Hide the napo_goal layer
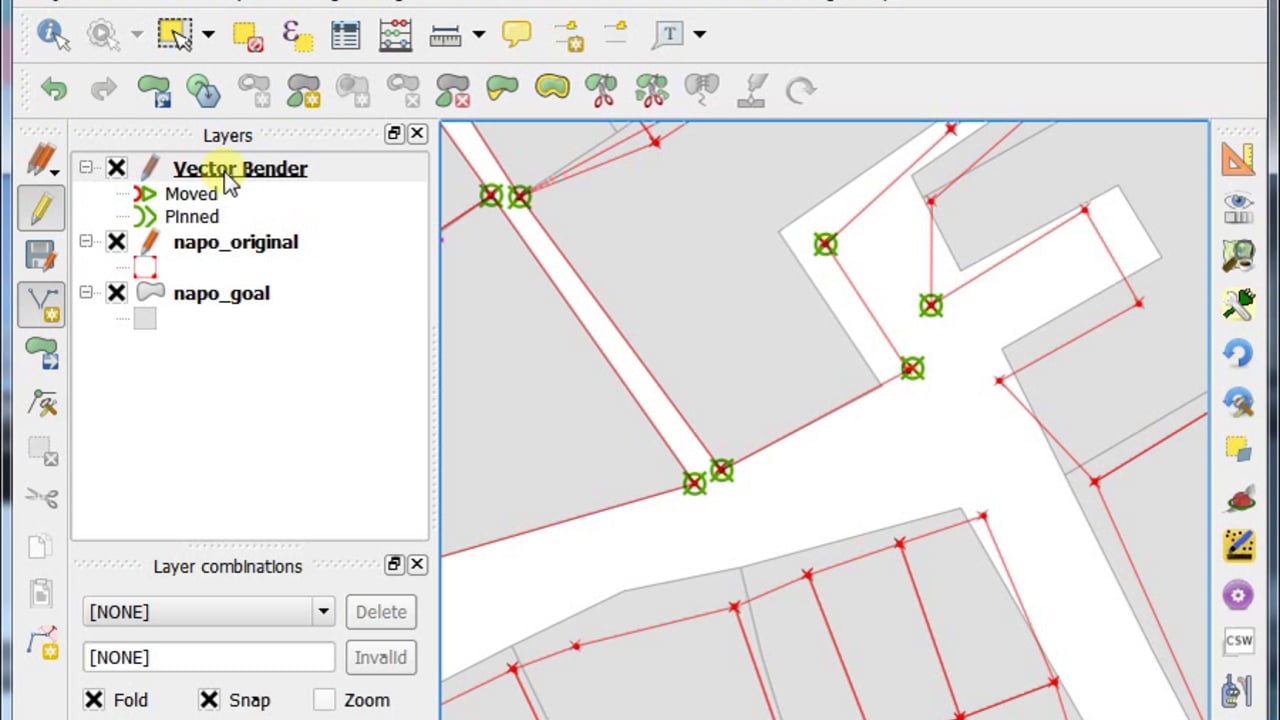The image size is (1280, 720). [117, 293]
